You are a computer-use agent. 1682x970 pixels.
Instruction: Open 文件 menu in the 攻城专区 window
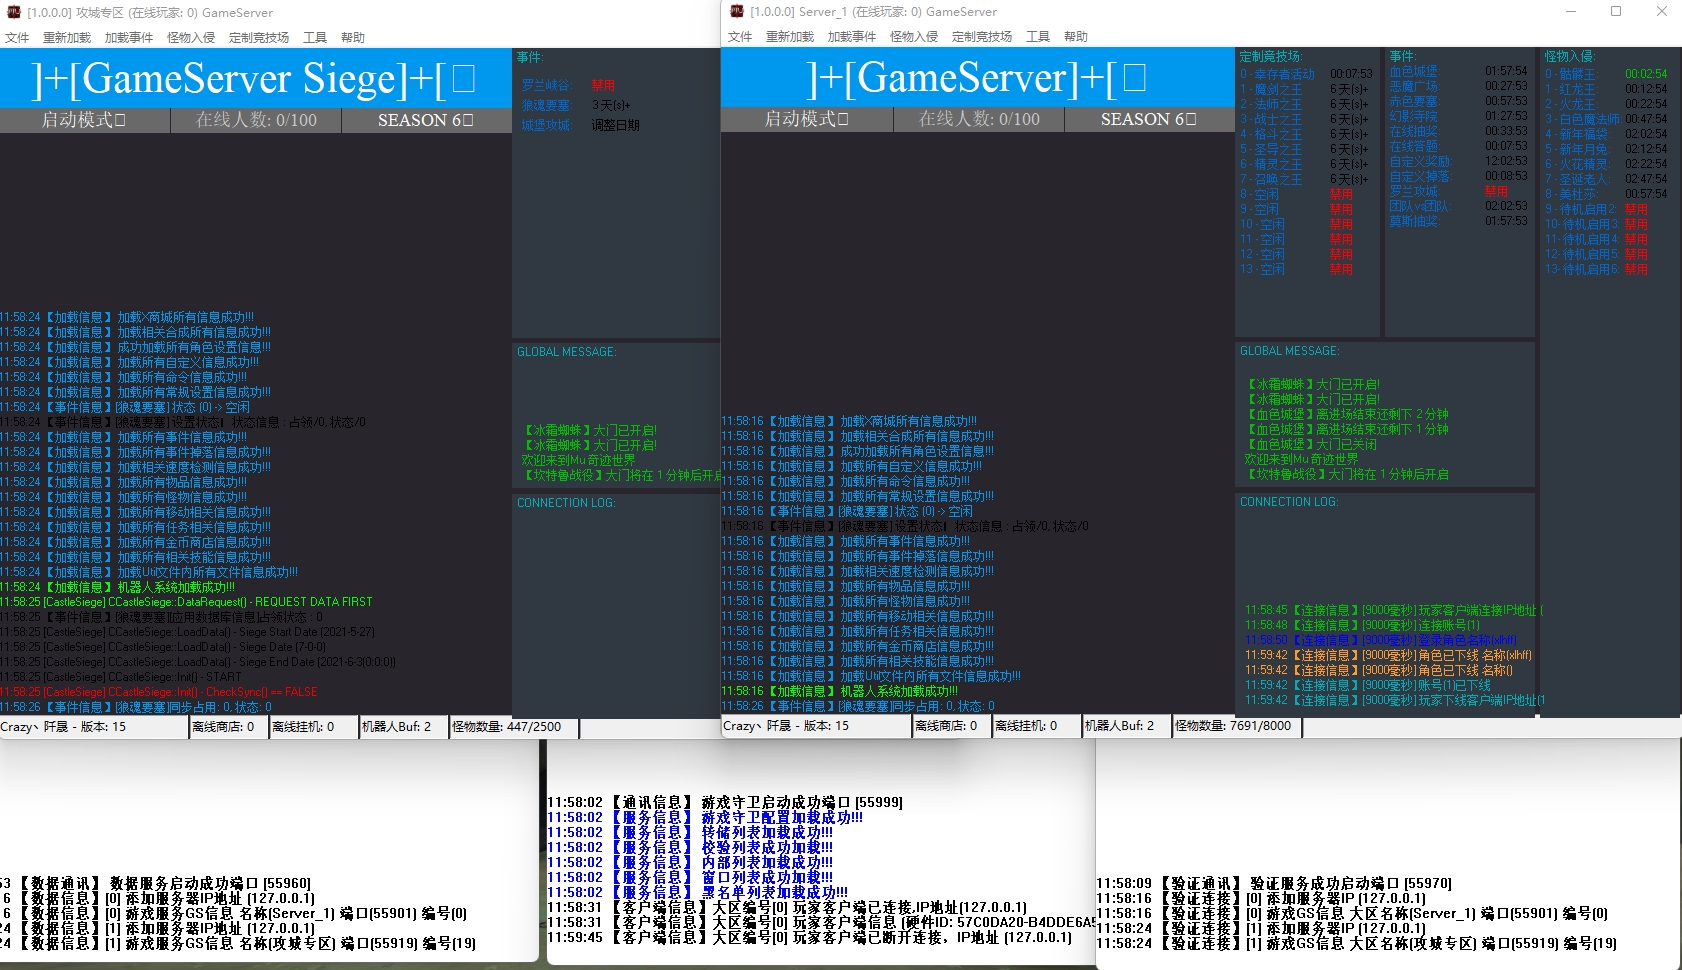[x=17, y=37]
